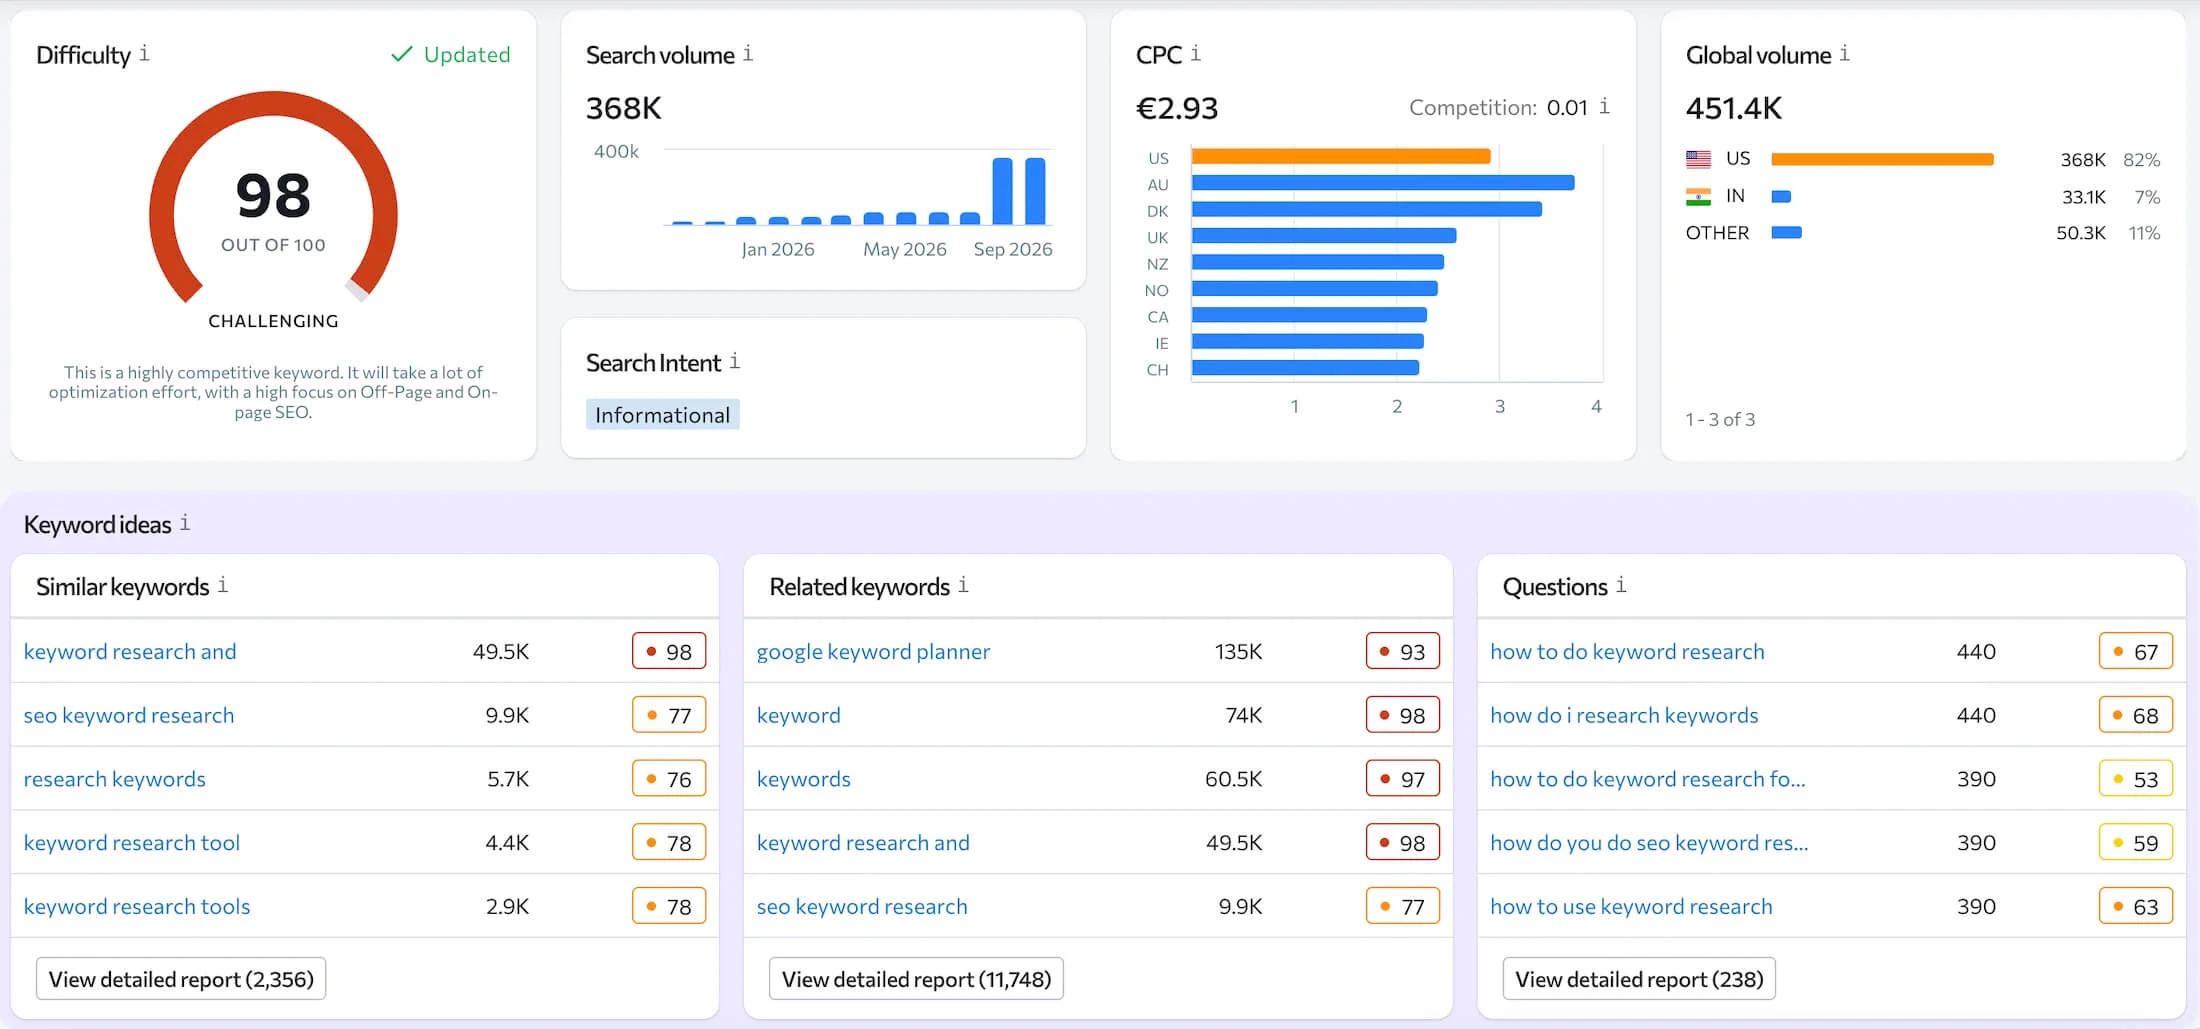The width and height of the screenshot is (2200, 1029).
Task: Click the Global volume info icon
Action: click(1844, 53)
